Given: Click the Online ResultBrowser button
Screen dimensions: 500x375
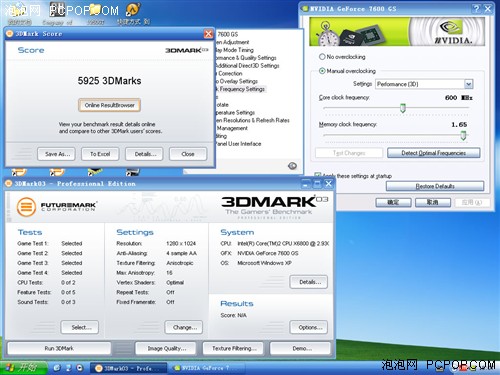Looking at the screenshot, I should click(109, 105).
